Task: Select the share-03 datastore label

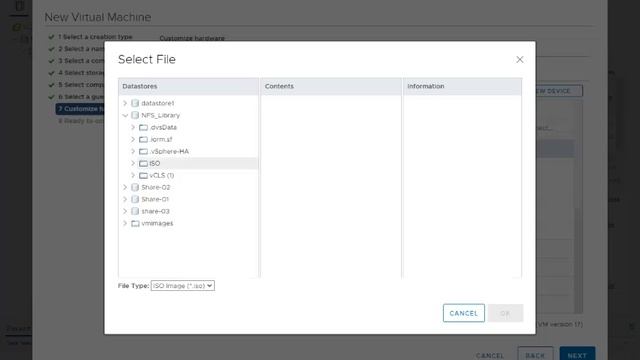Action: [155, 211]
